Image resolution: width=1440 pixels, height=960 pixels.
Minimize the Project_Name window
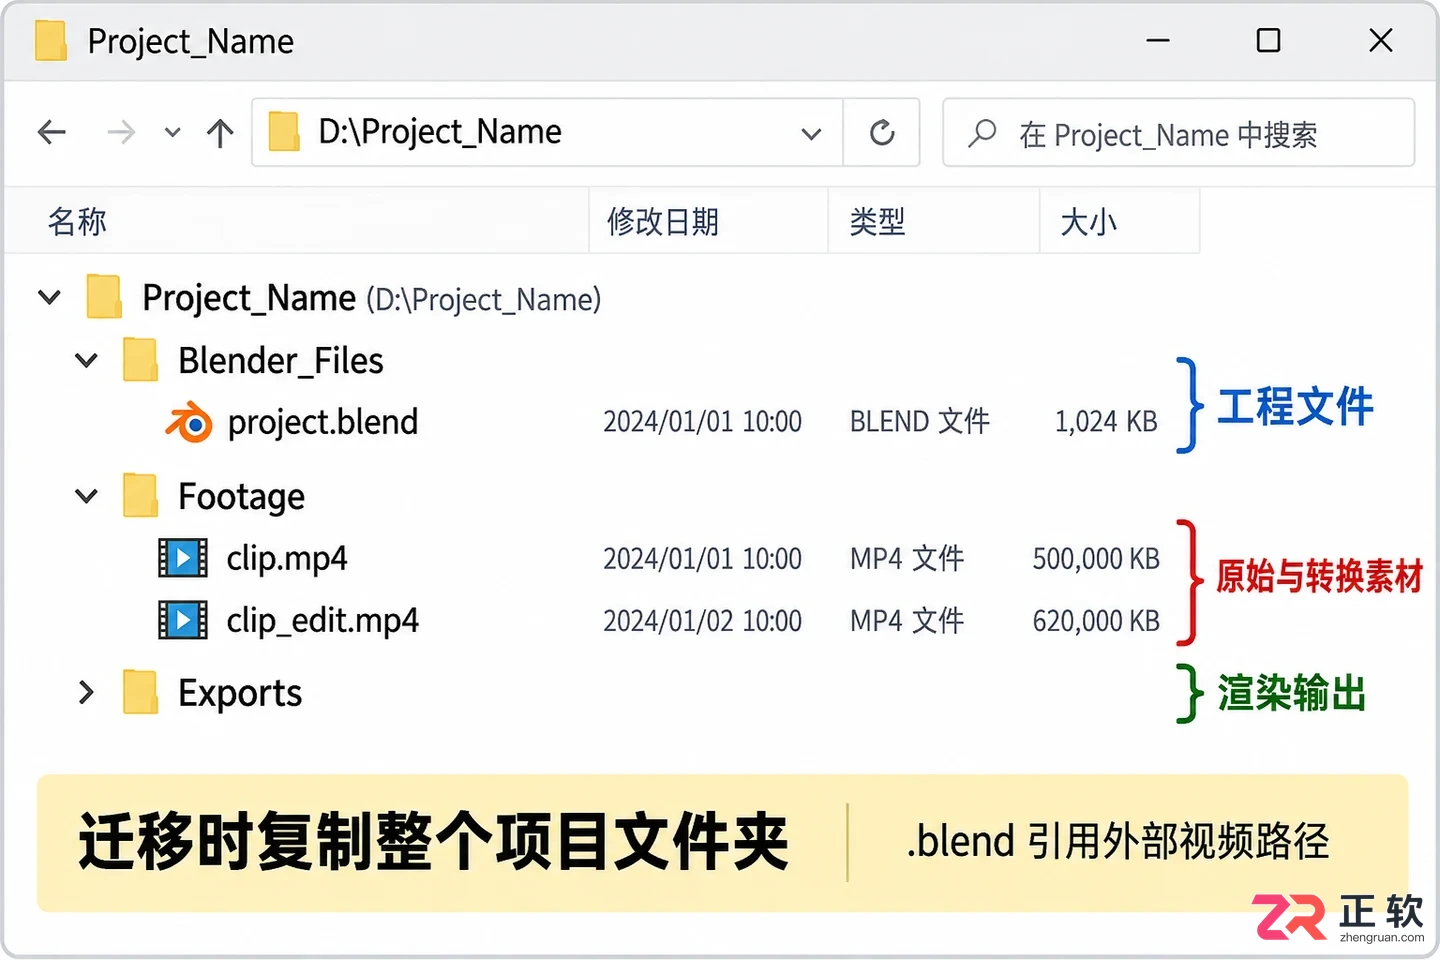point(1158,40)
